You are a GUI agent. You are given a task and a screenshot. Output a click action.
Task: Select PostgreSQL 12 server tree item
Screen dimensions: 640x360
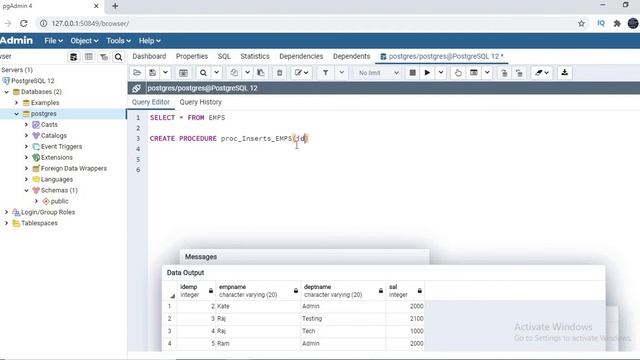pyautogui.click(x=32, y=81)
